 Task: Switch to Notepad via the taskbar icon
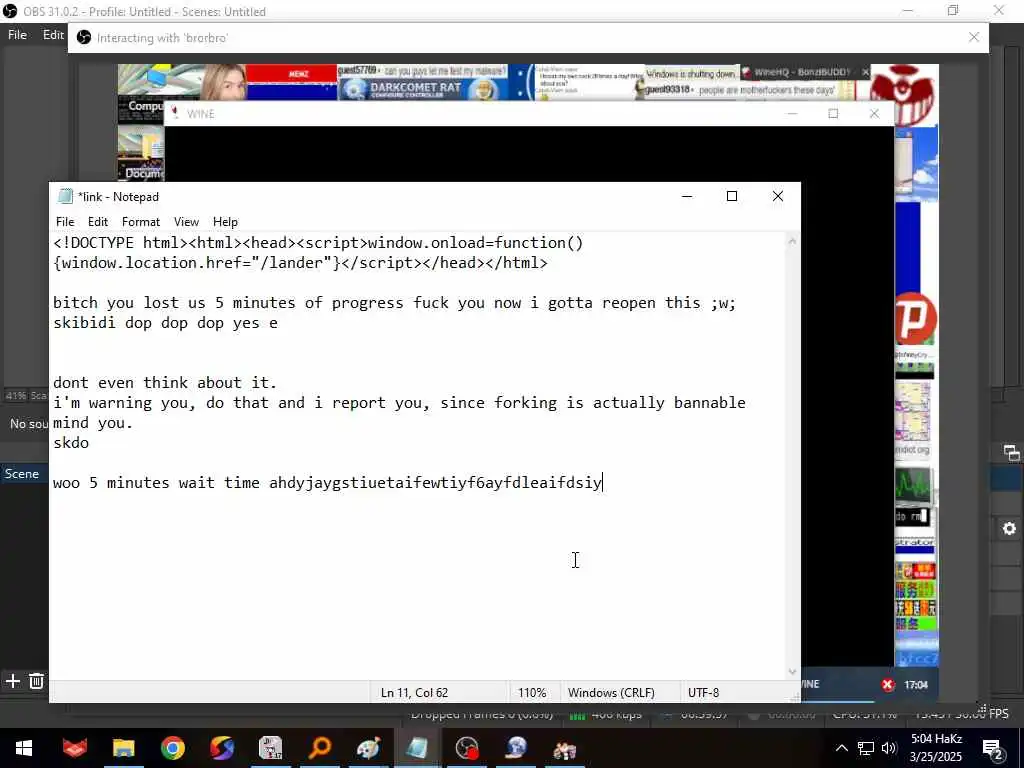417,748
